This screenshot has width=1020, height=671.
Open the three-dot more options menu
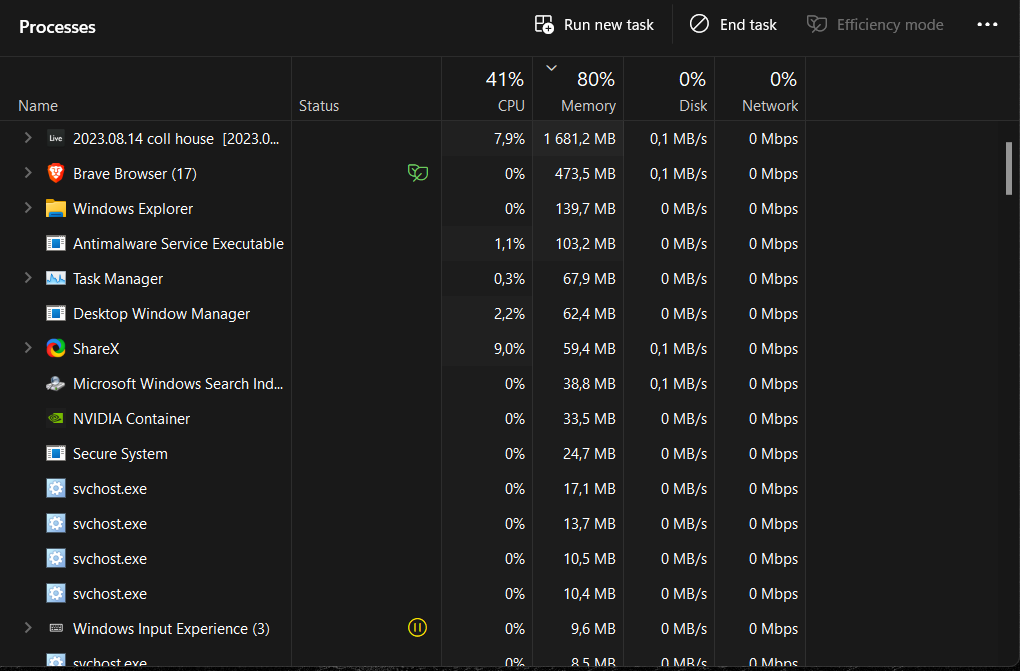coord(987,25)
